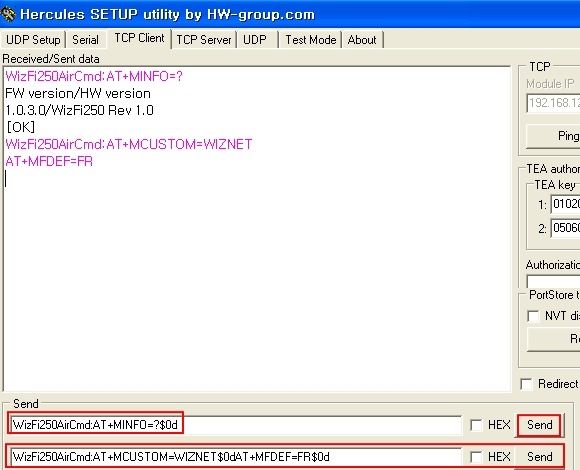Toggle the NVT disable checkbox
This screenshot has width=580, height=470.
click(x=533, y=316)
